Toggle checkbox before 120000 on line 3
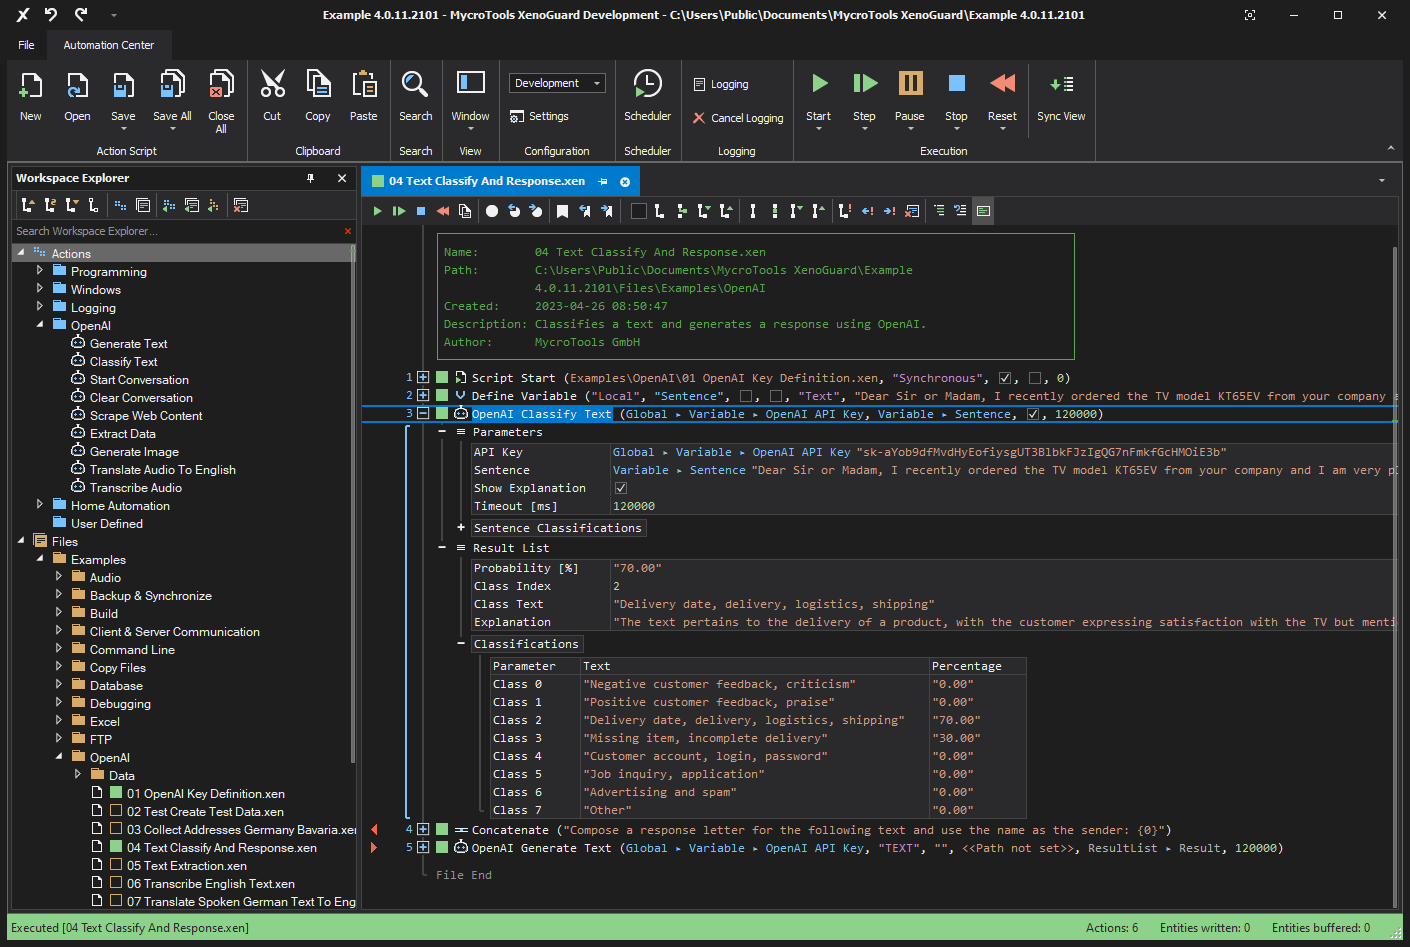This screenshot has width=1410, height=947. tap(1033, 414)
